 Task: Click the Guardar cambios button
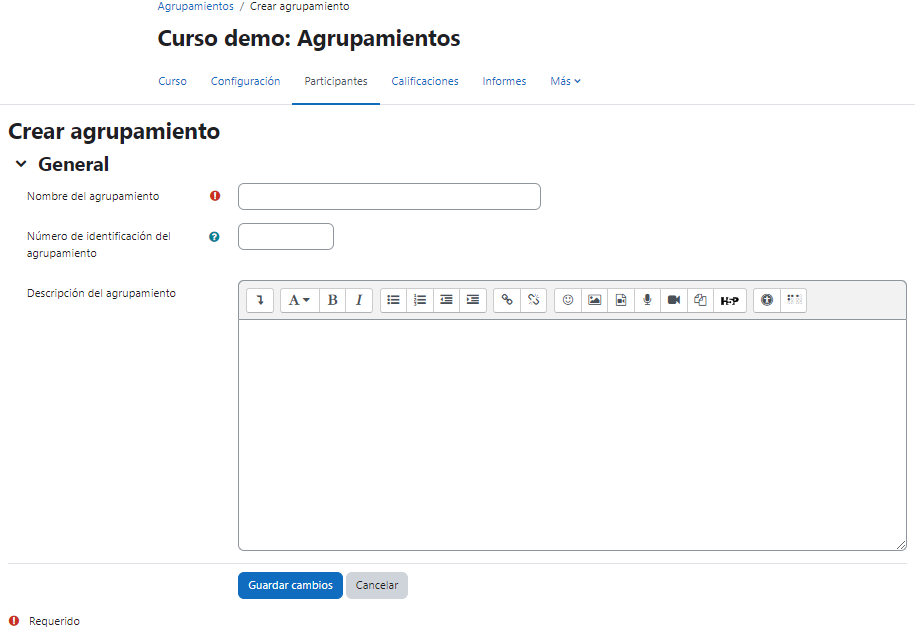(289, 585)
